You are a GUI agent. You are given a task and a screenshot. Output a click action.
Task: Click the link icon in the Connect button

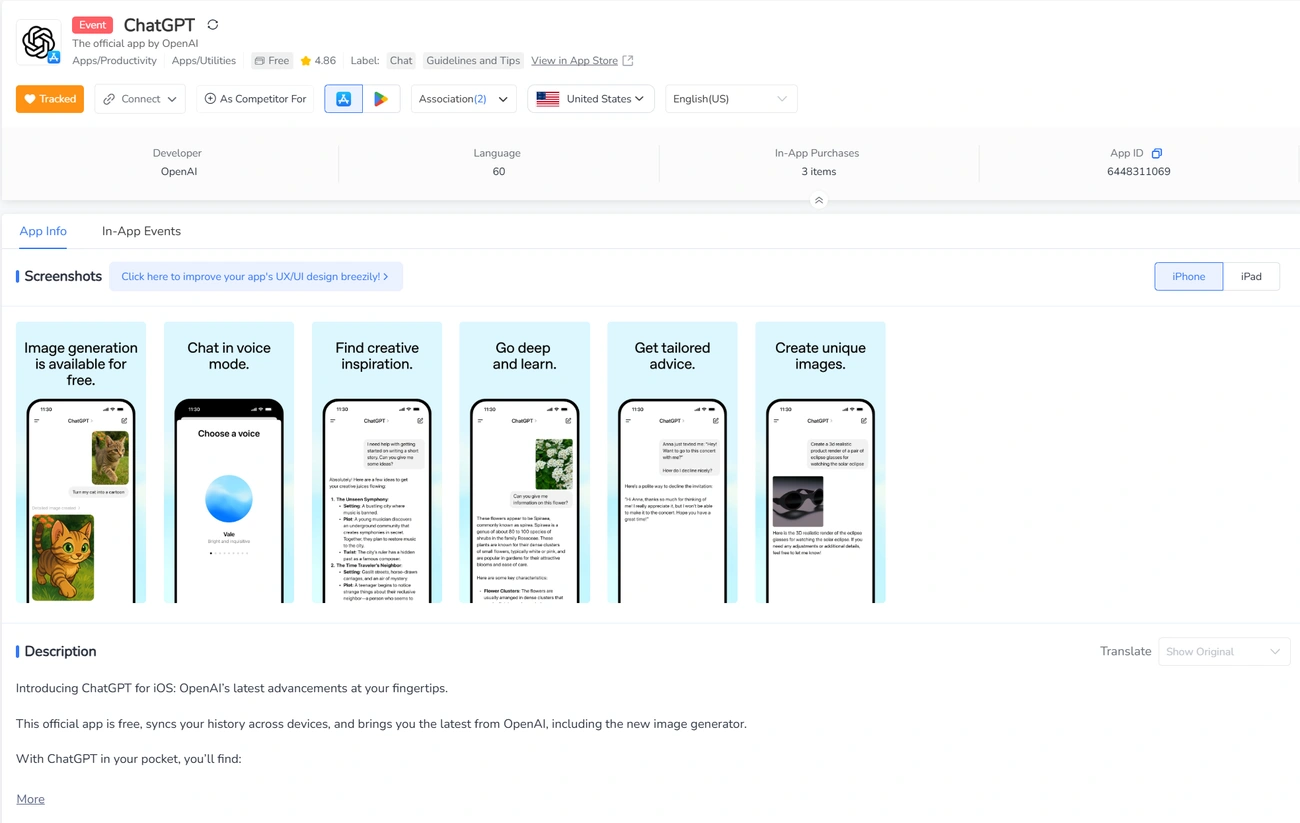(108, 99)
